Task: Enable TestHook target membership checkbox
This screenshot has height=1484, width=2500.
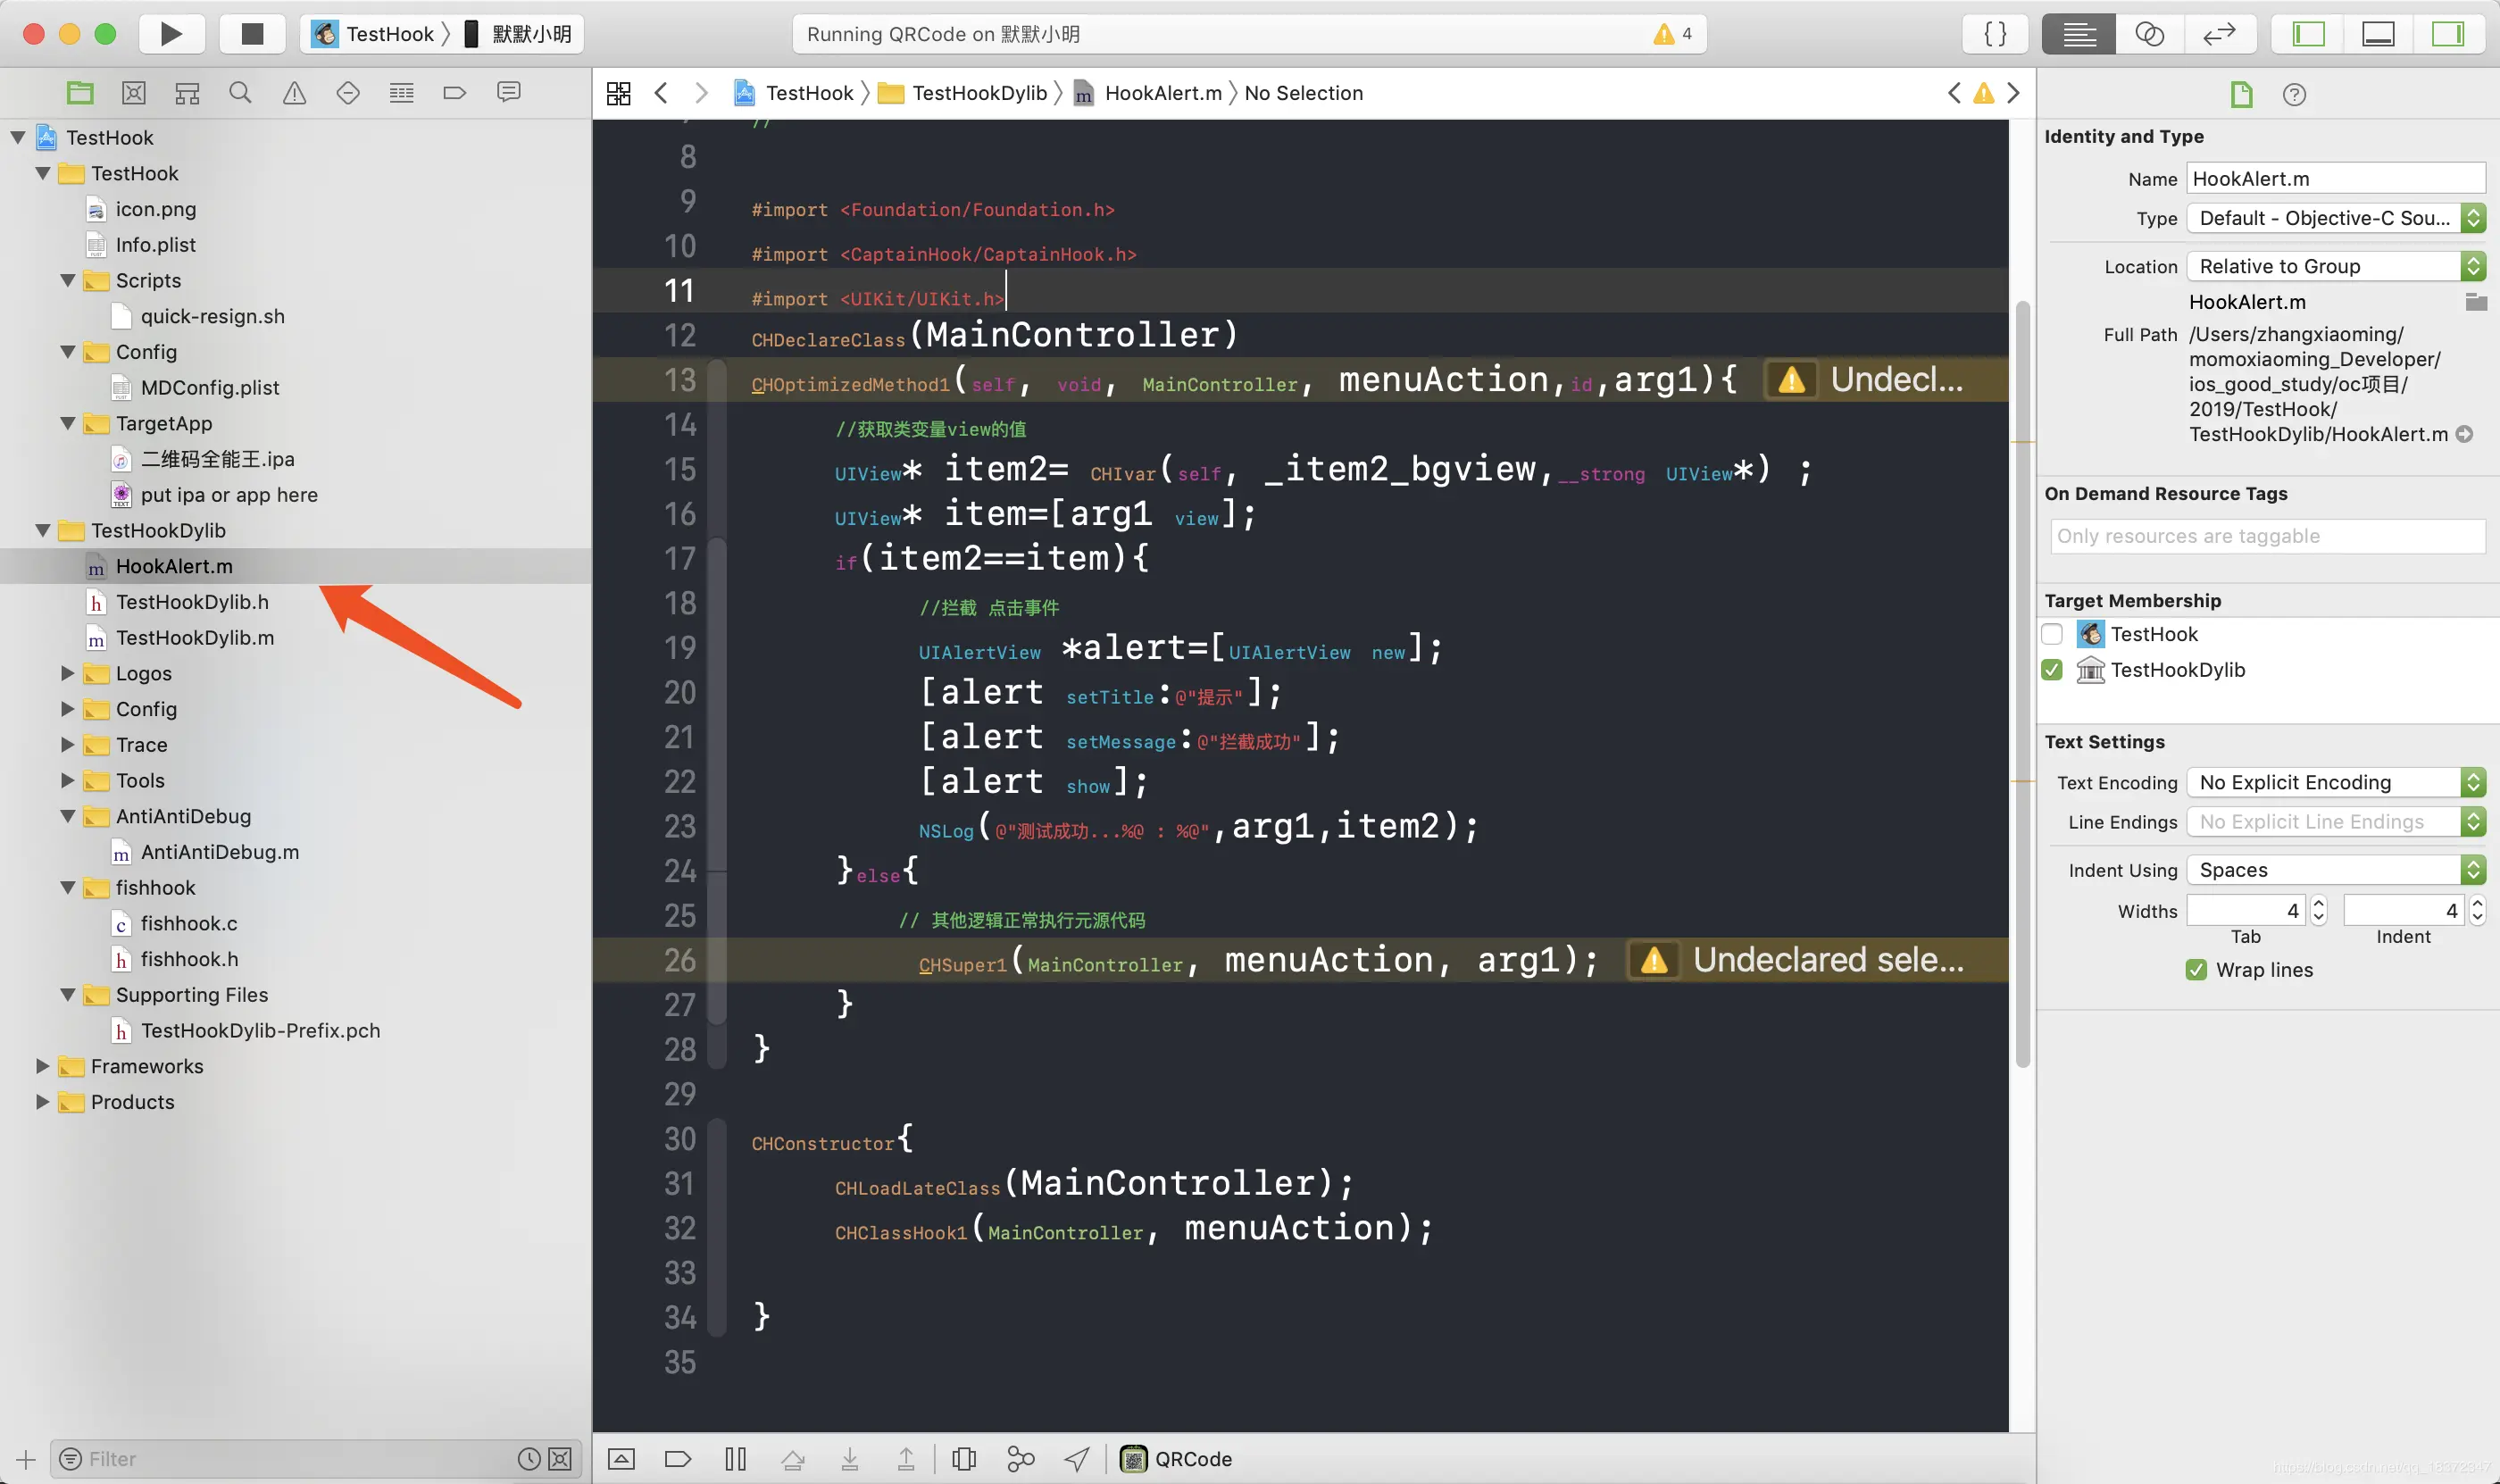Action: 2053,634
